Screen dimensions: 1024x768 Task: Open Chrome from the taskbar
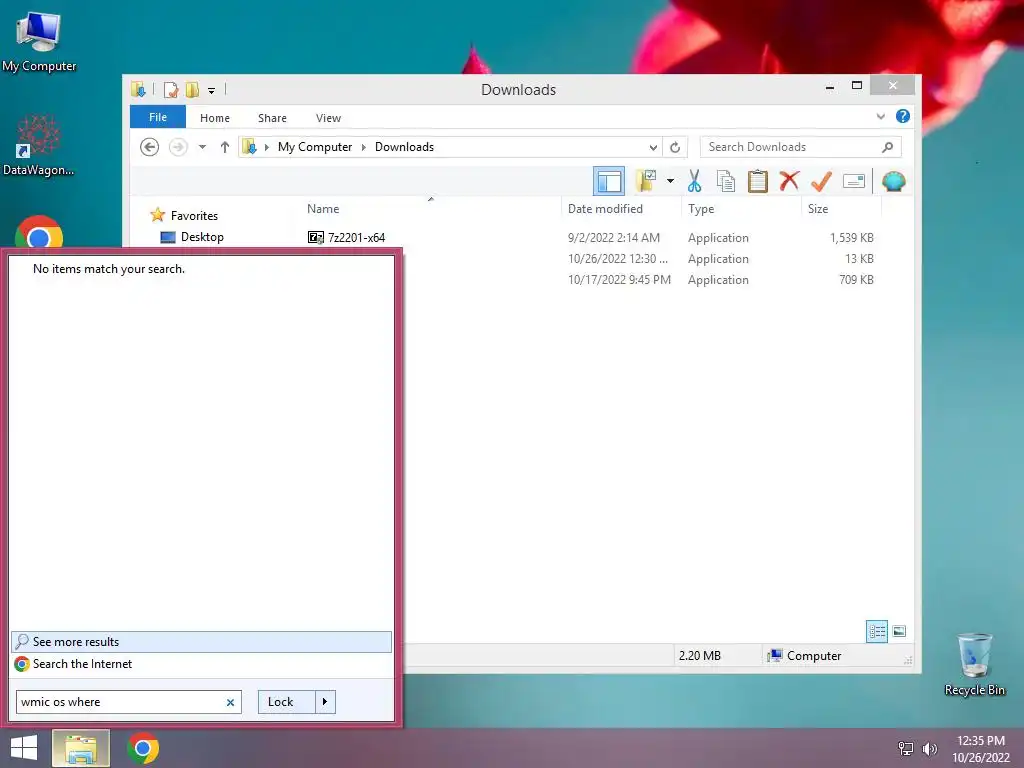point(143,748)
